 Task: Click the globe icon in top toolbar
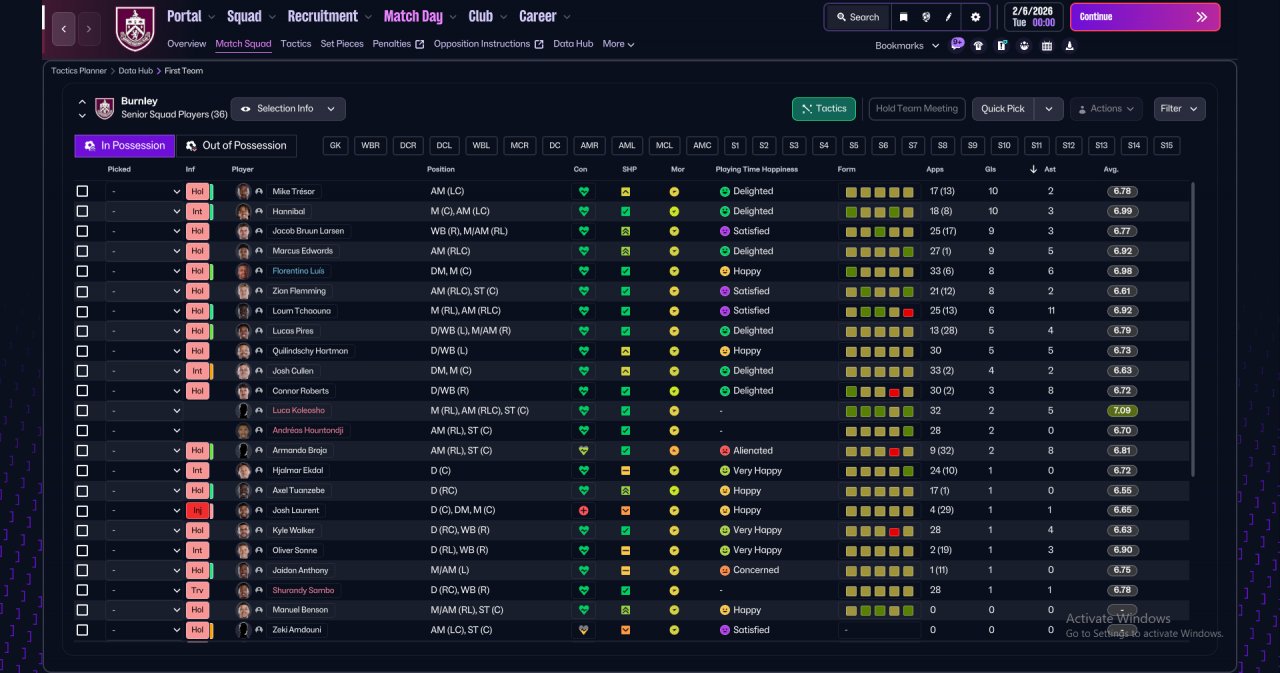(x=927, y=17)
